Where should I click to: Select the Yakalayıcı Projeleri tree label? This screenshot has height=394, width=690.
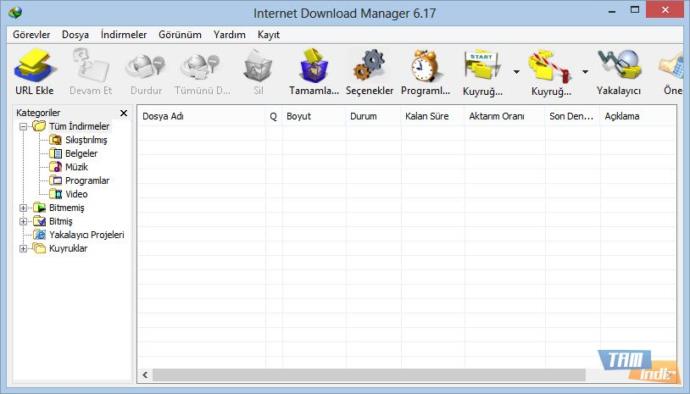tap(87, 235)
